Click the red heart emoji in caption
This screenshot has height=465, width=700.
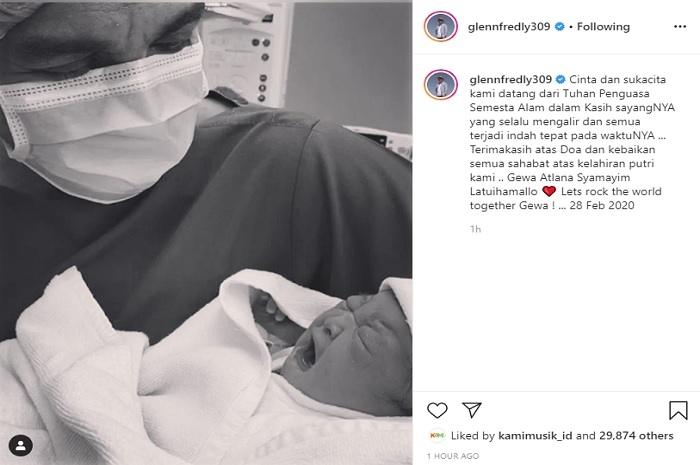coord(549,191)
